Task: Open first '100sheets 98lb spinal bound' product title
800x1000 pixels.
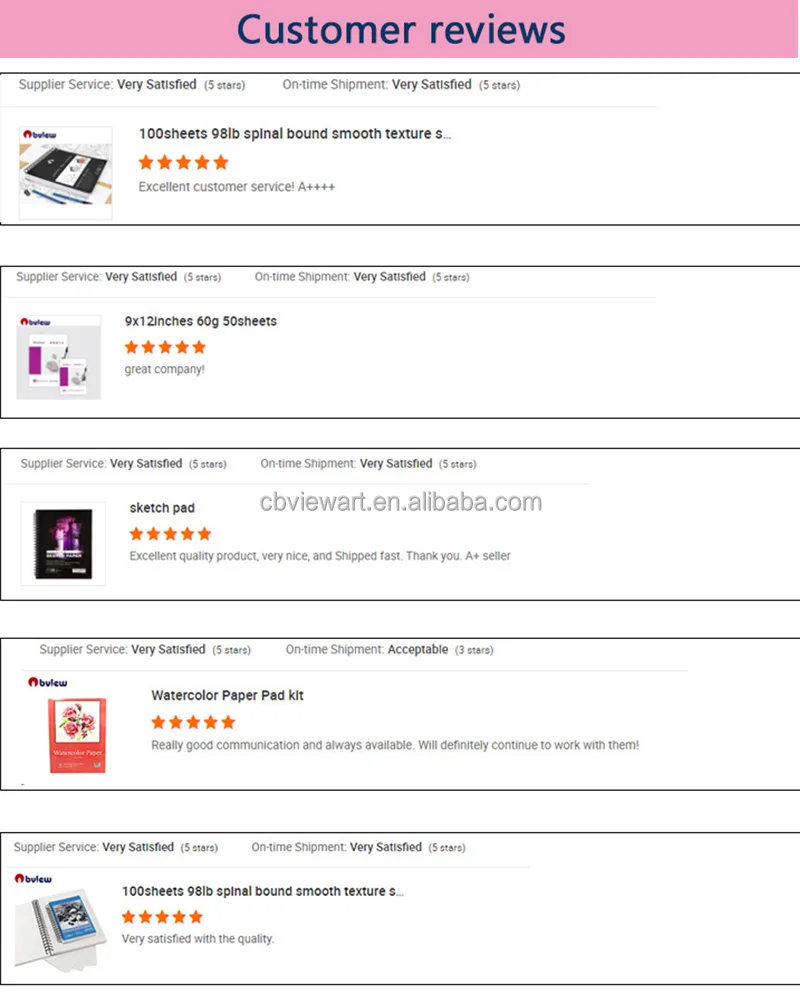Action: [295, 134]
